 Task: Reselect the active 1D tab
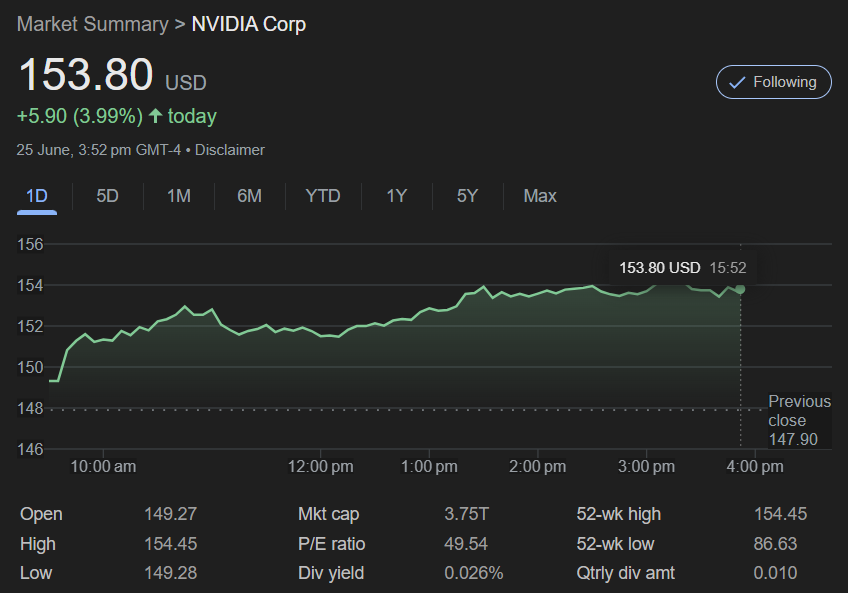pos(36,196)
